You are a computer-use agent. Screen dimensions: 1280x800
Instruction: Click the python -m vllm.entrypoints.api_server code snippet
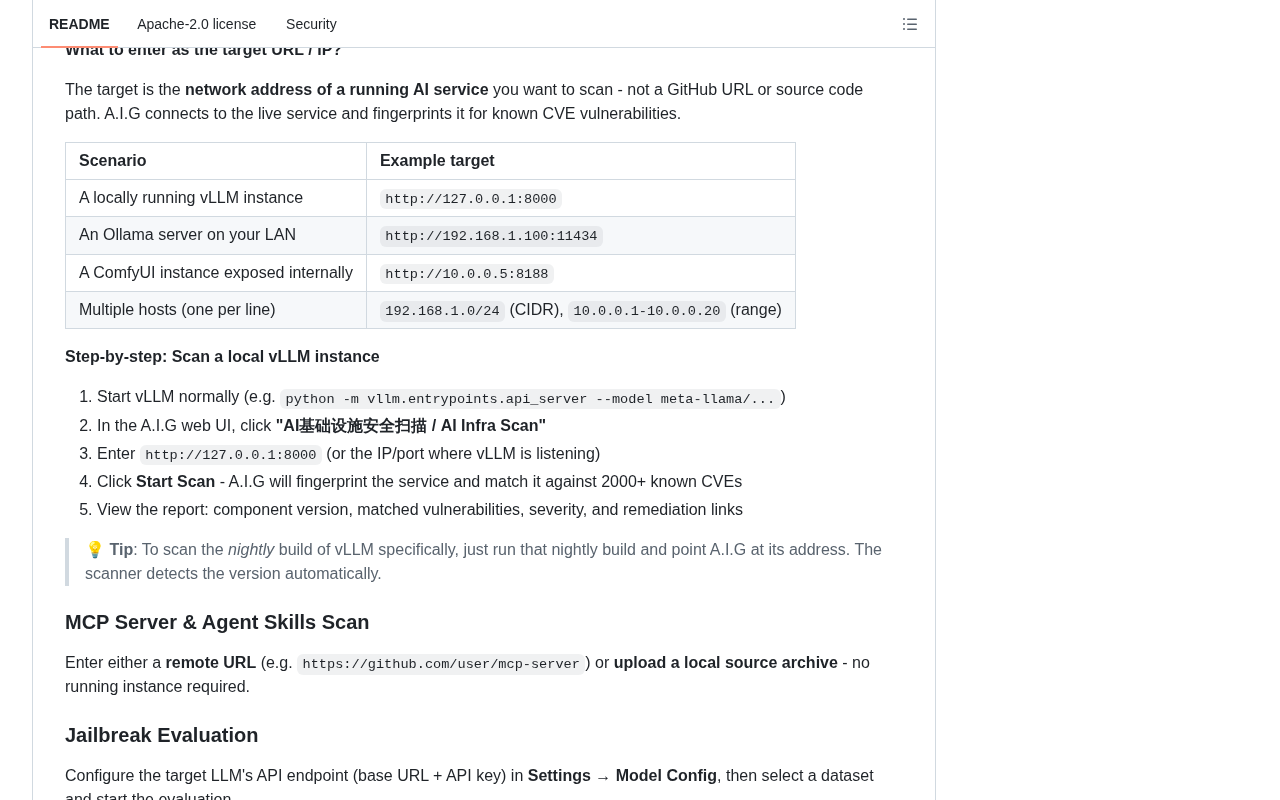pos(530,399)
